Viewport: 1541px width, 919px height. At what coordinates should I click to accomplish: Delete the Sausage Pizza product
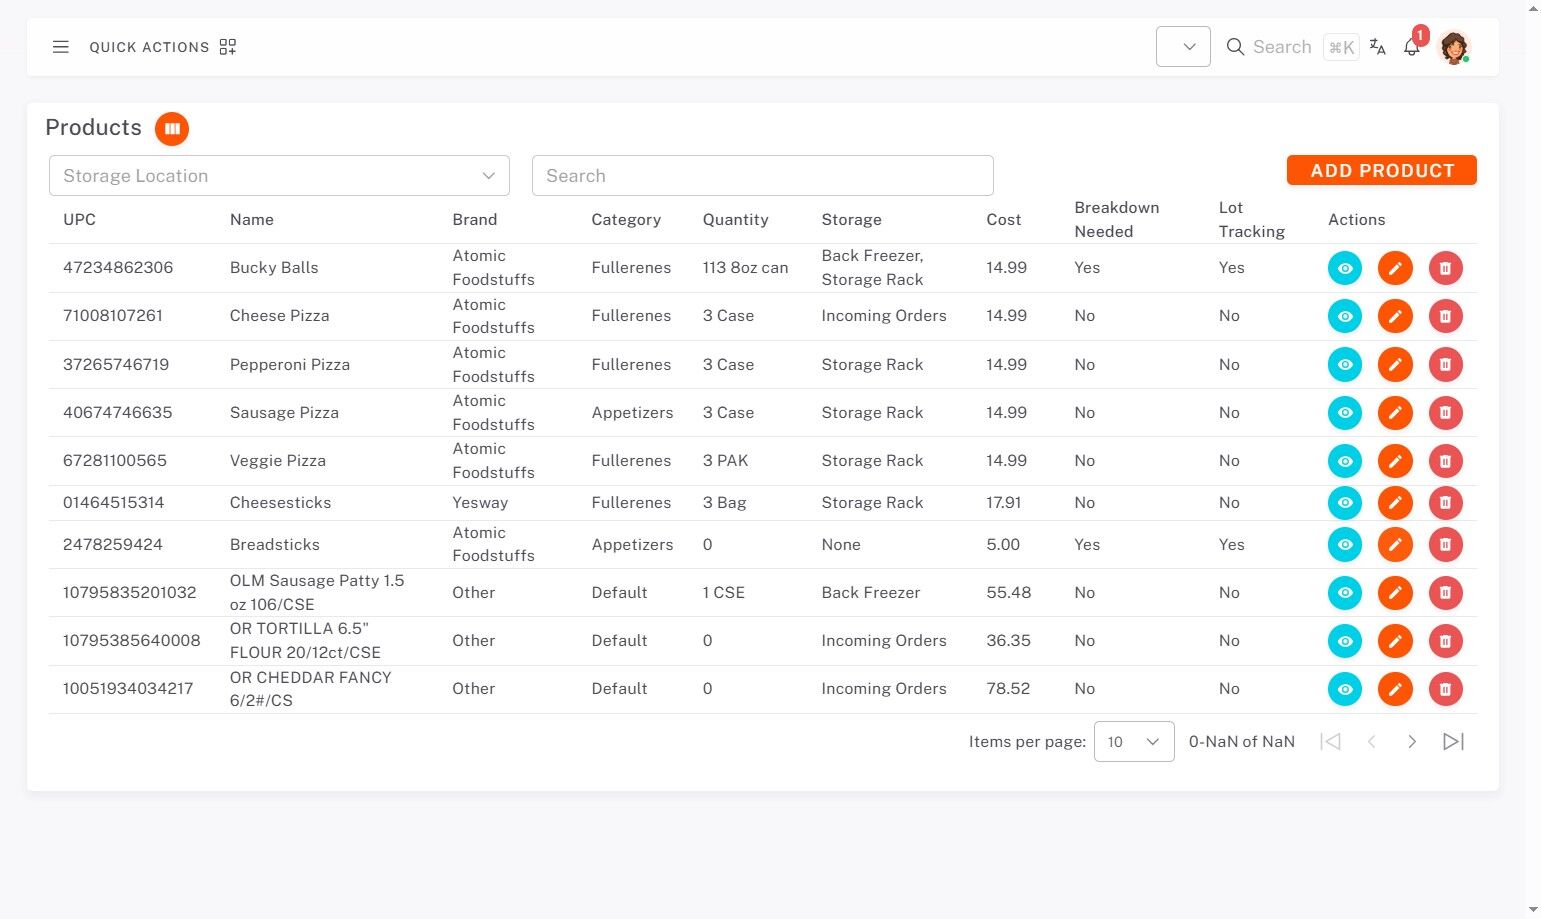tap(1445, 412)
